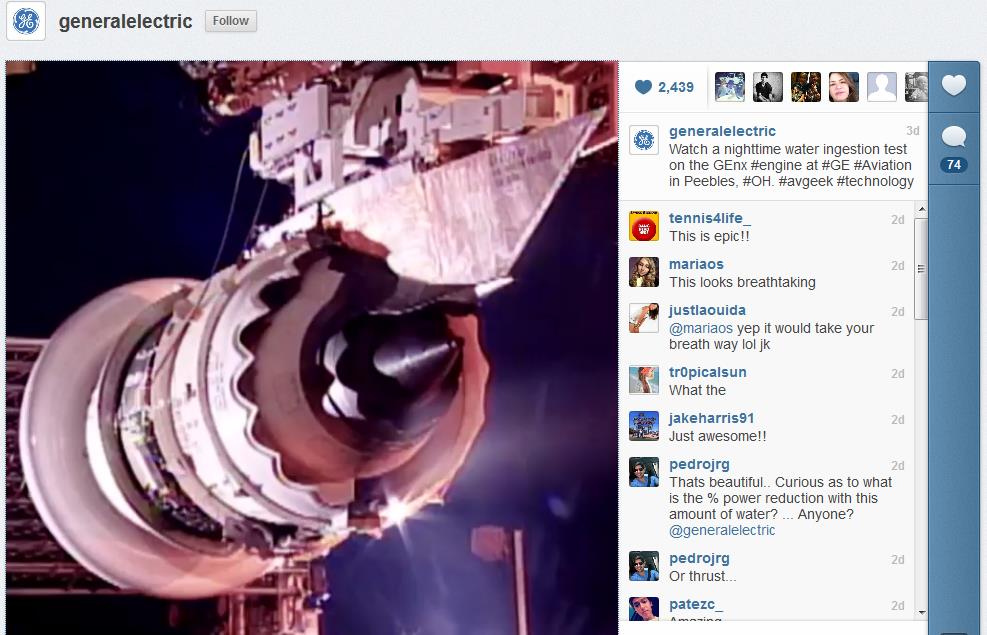Open tr0picalsun username link
987x635 pixels.
pos(708,372)
